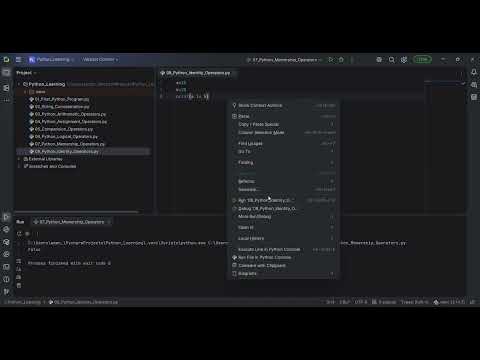Choose Paste from the context menu
This screenshot has height=360, width=480.
pos(284,116)
